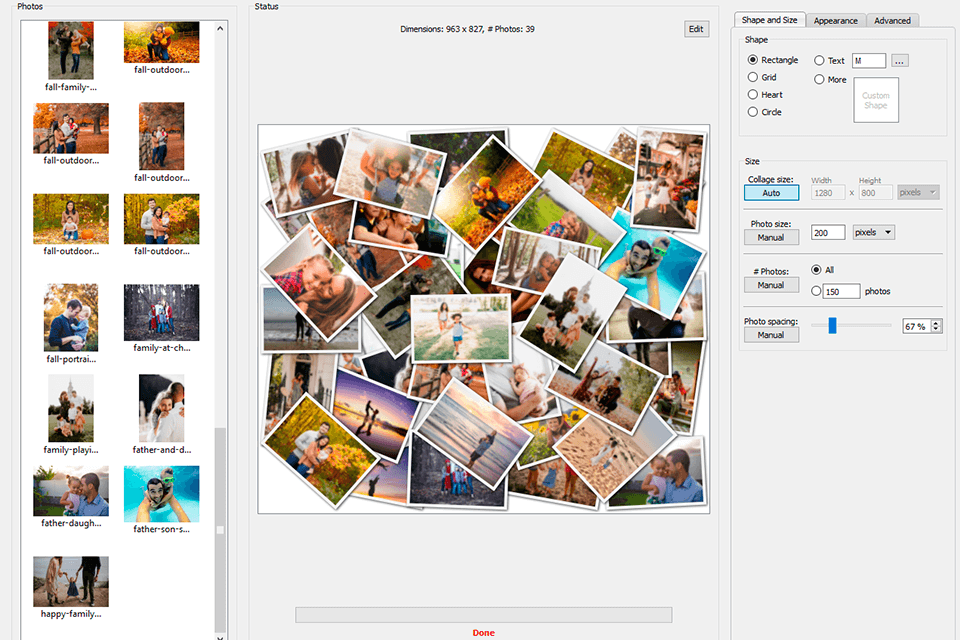The image size is (960, 640).
Task: Adjust the photo spacing slider handle
Action: tap(833, 325)
